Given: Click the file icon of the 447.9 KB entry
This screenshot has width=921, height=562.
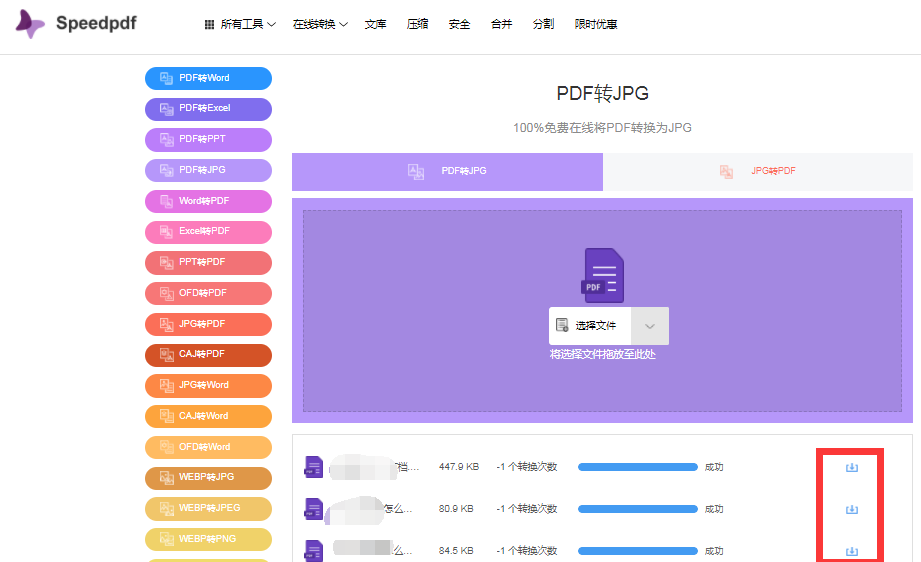Looking at the screenshot, I should point(314,467).
